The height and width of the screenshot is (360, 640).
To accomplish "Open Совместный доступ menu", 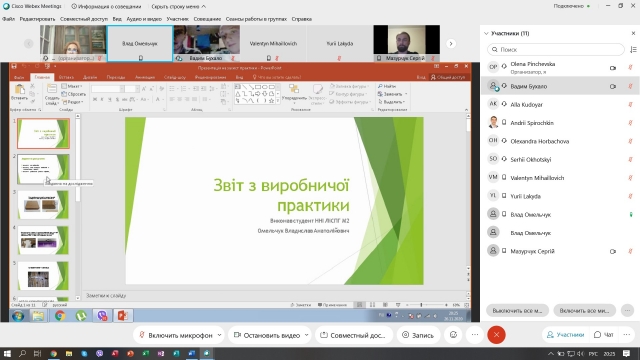I will click(x=84, y=19).
